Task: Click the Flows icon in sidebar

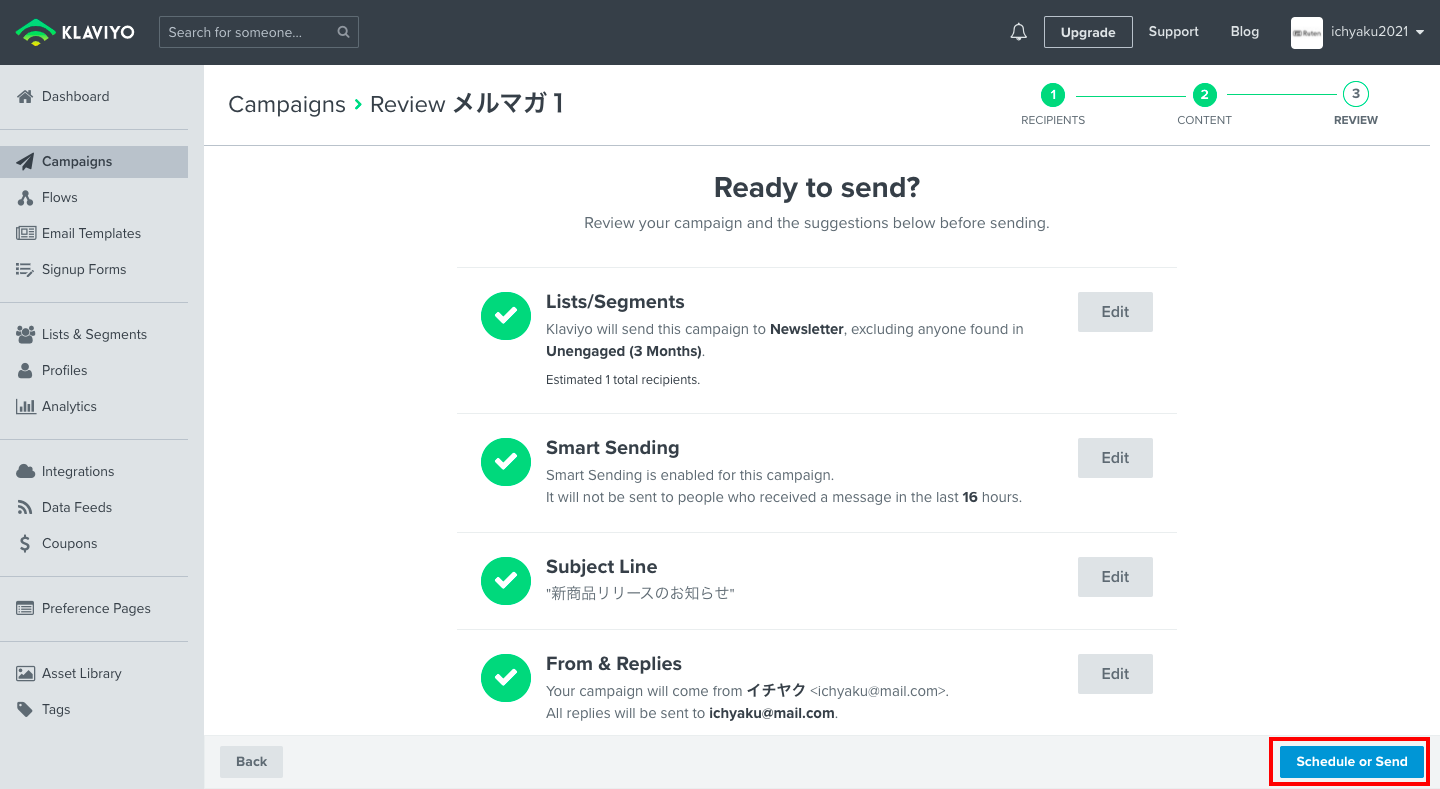Action: (x=26, y=197)
